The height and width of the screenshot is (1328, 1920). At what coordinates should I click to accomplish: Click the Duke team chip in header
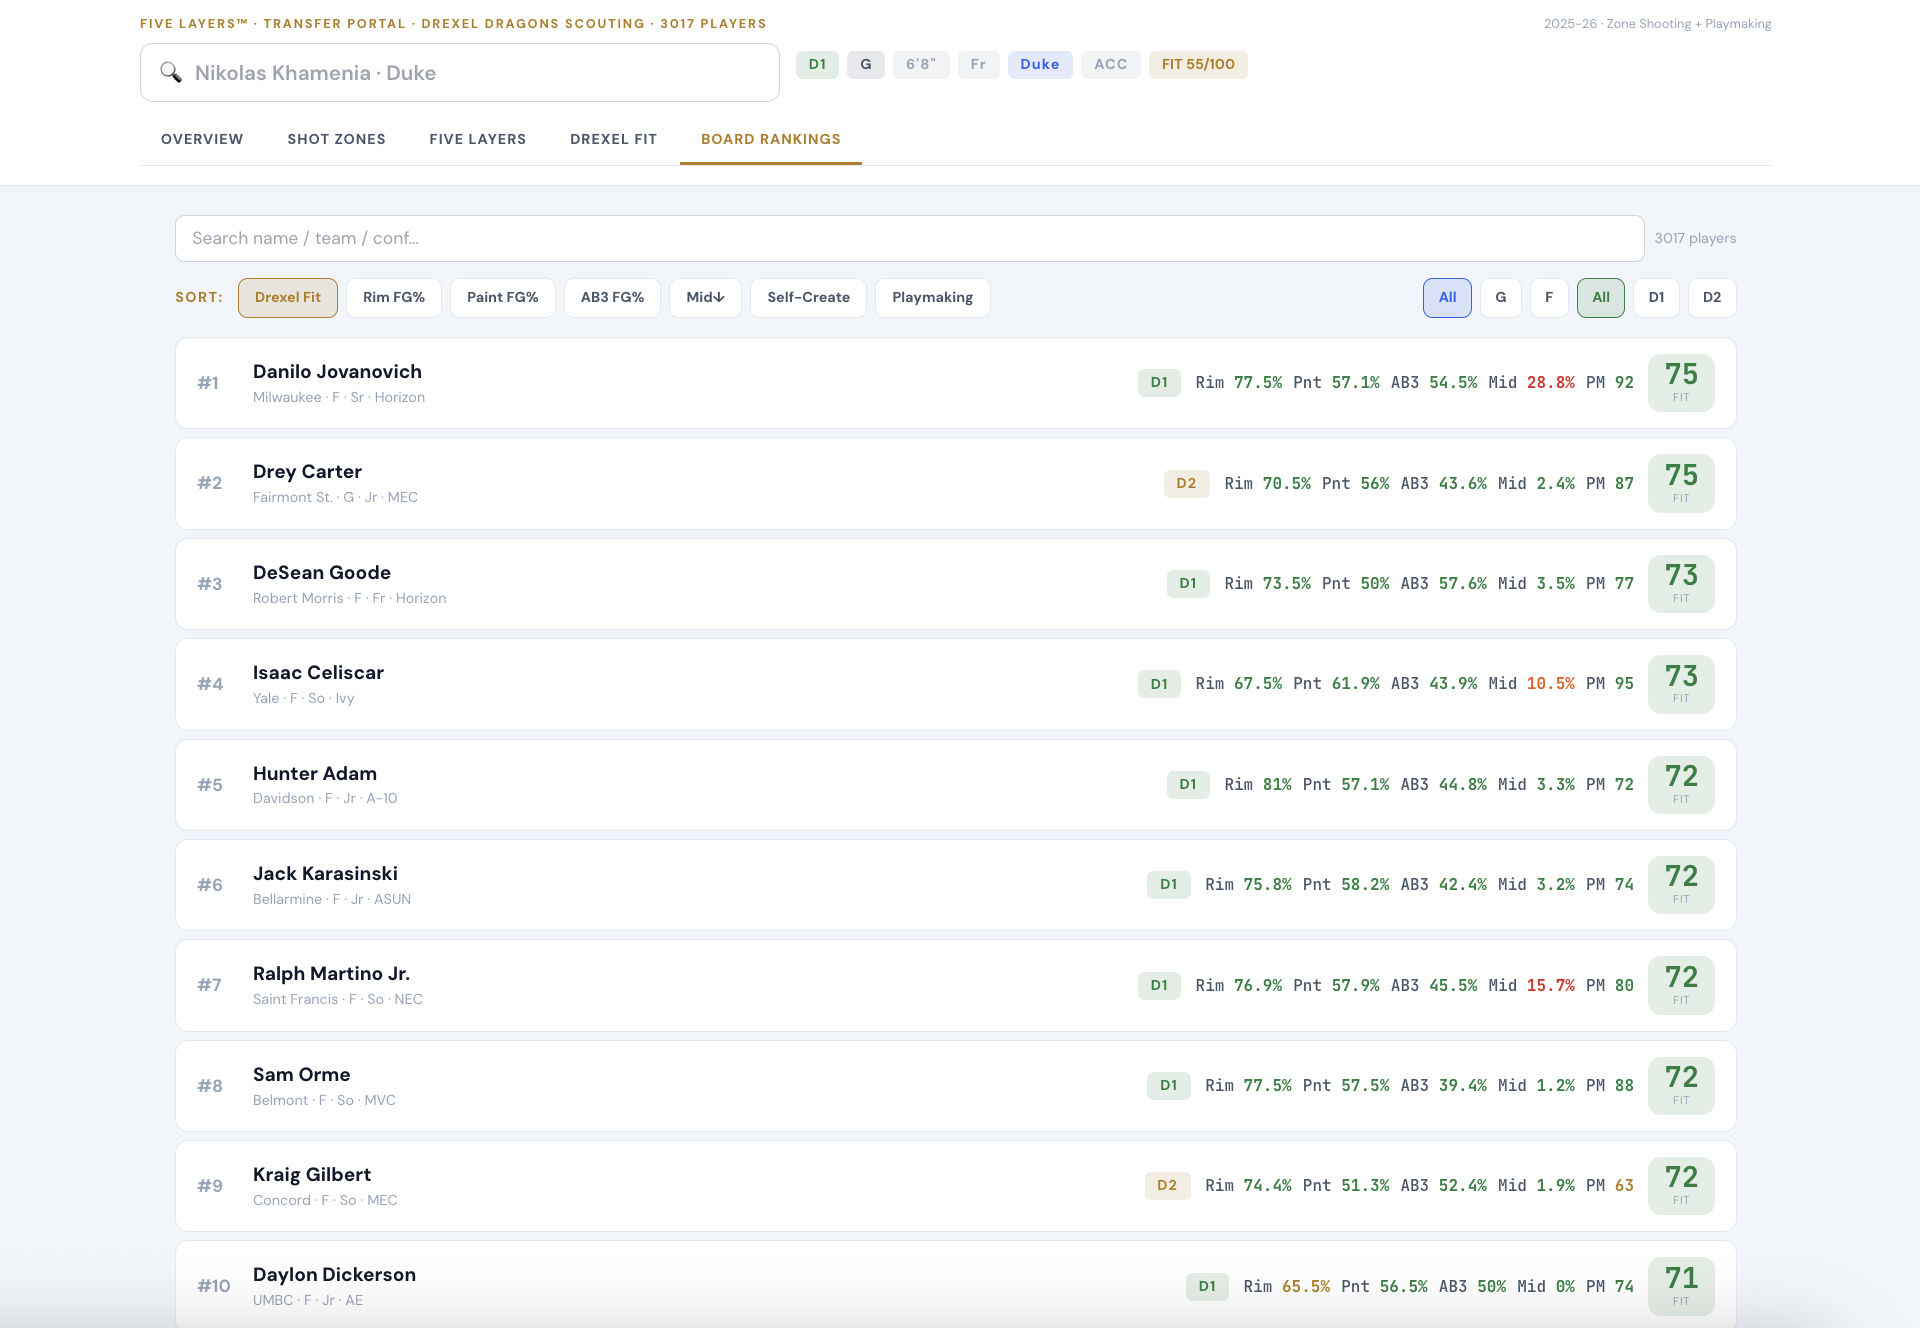coord(1040,65)
